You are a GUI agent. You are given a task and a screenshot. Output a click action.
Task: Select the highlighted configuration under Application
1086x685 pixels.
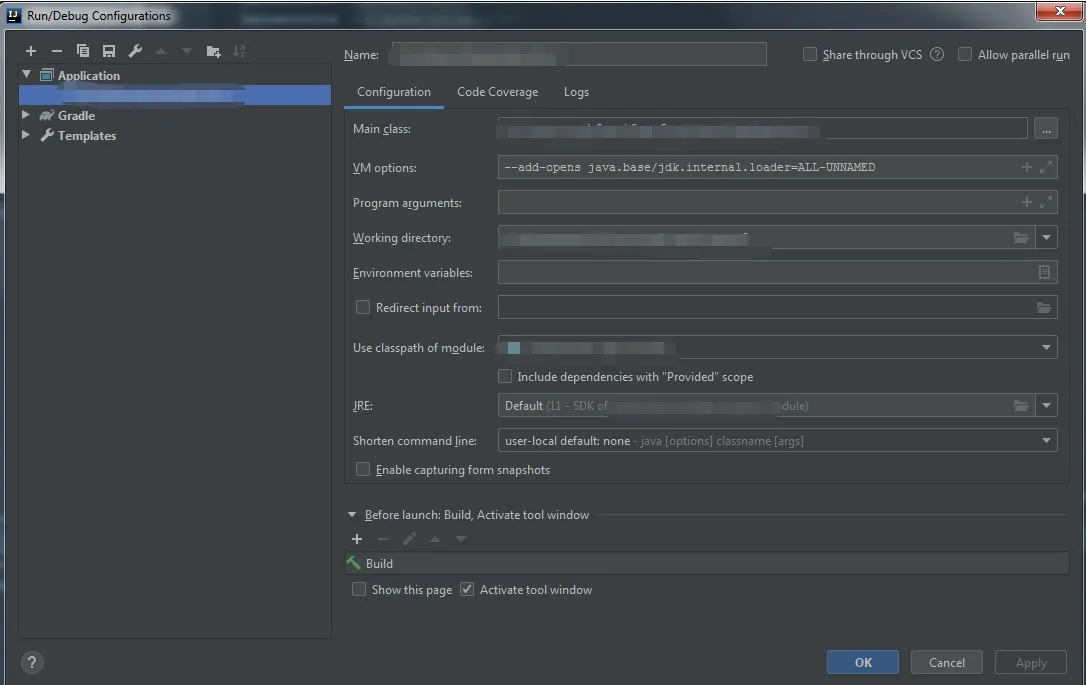point(175,95)
